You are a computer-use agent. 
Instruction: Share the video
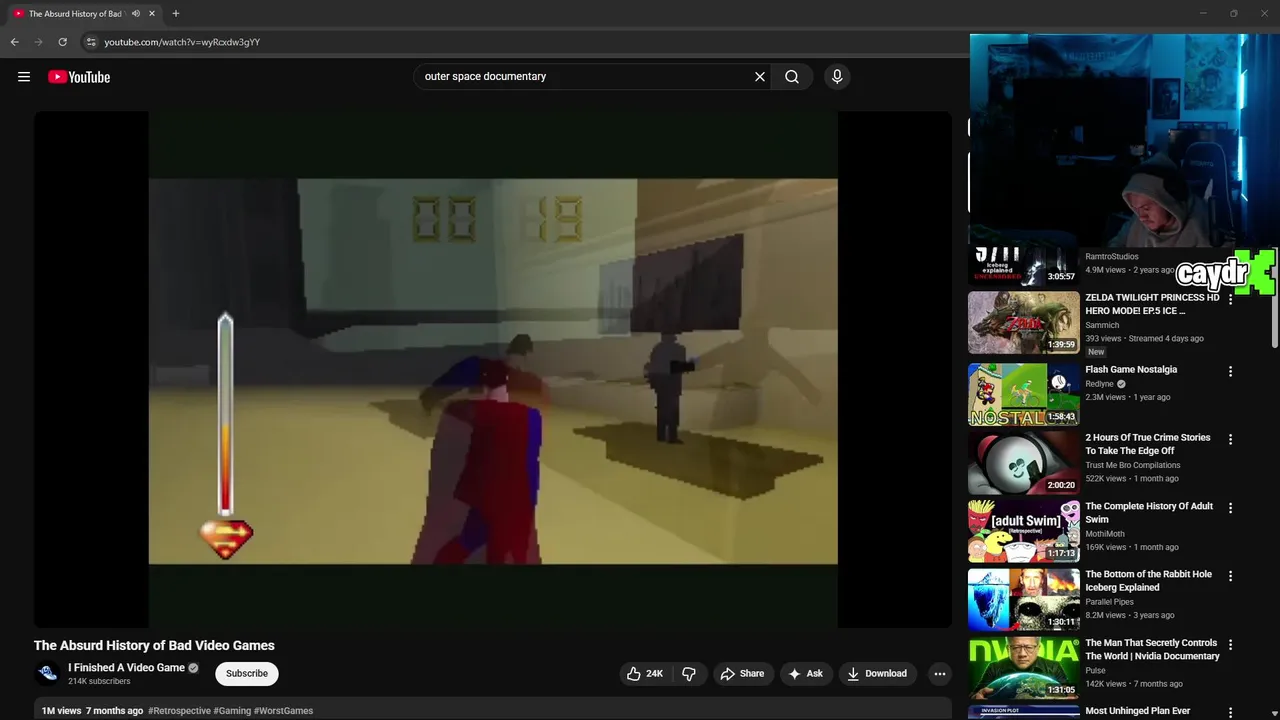coord(742,674)
